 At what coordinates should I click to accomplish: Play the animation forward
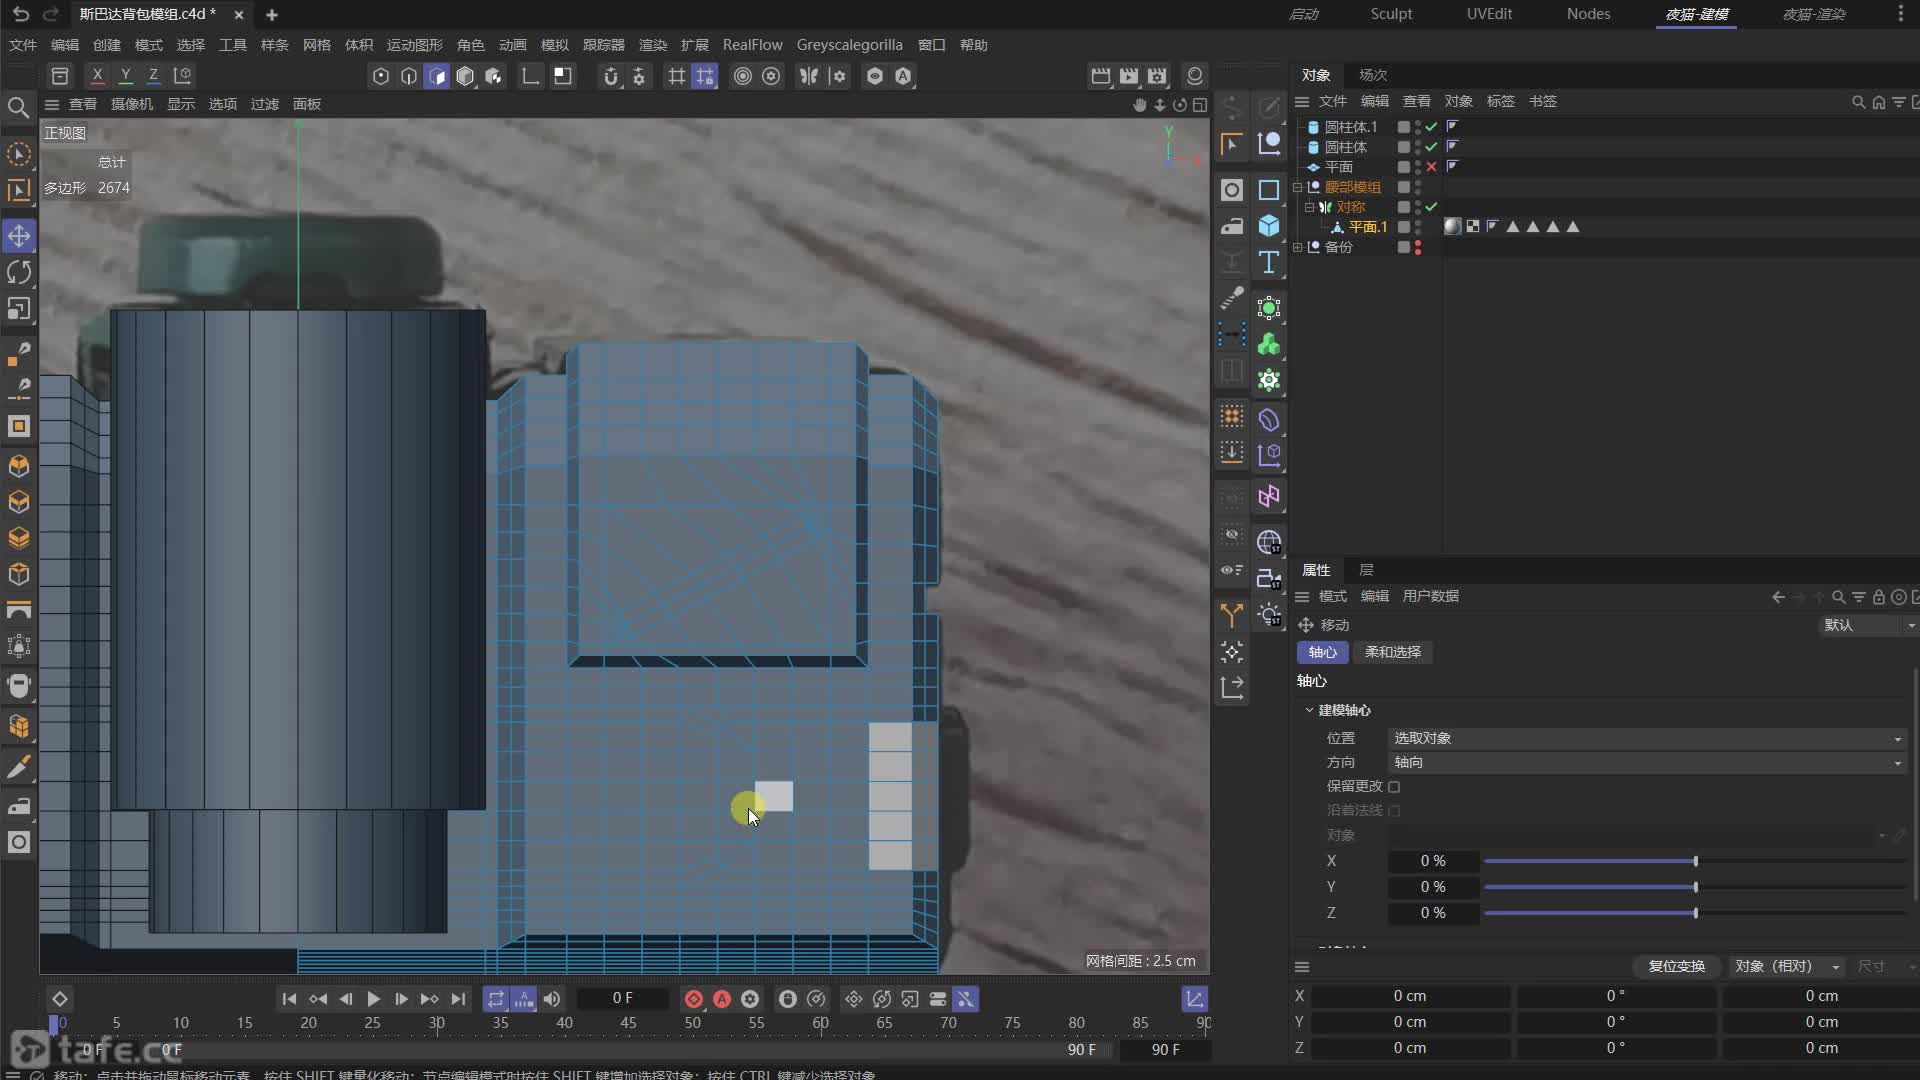pyautogui.click(x=373, y=999)
